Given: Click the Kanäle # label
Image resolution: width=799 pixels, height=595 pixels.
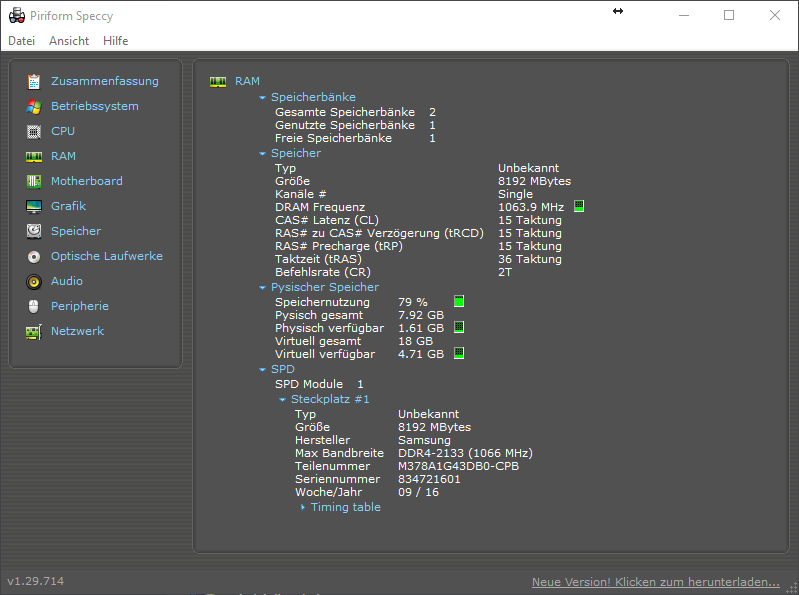Looking at the screenshot, I should pyautogui.click(x=301, y=194).
